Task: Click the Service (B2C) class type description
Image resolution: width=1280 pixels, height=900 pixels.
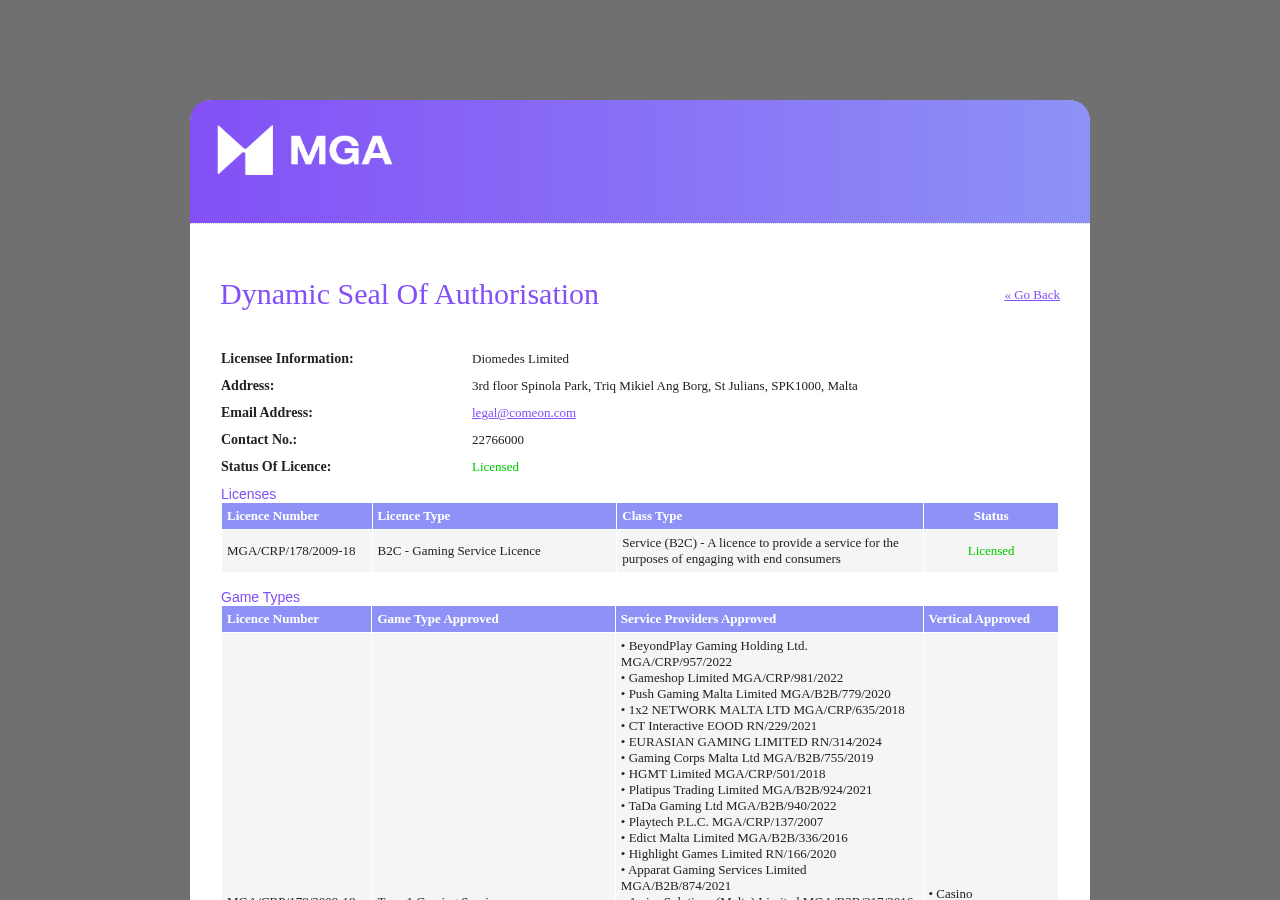Action: pos(768,551)
